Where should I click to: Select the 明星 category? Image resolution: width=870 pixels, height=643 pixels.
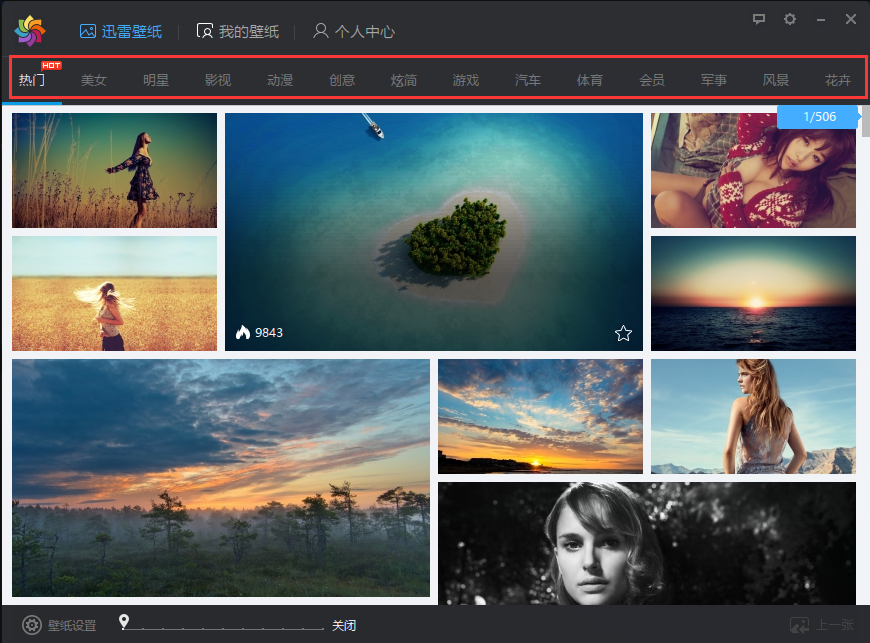tap(156, 80)
